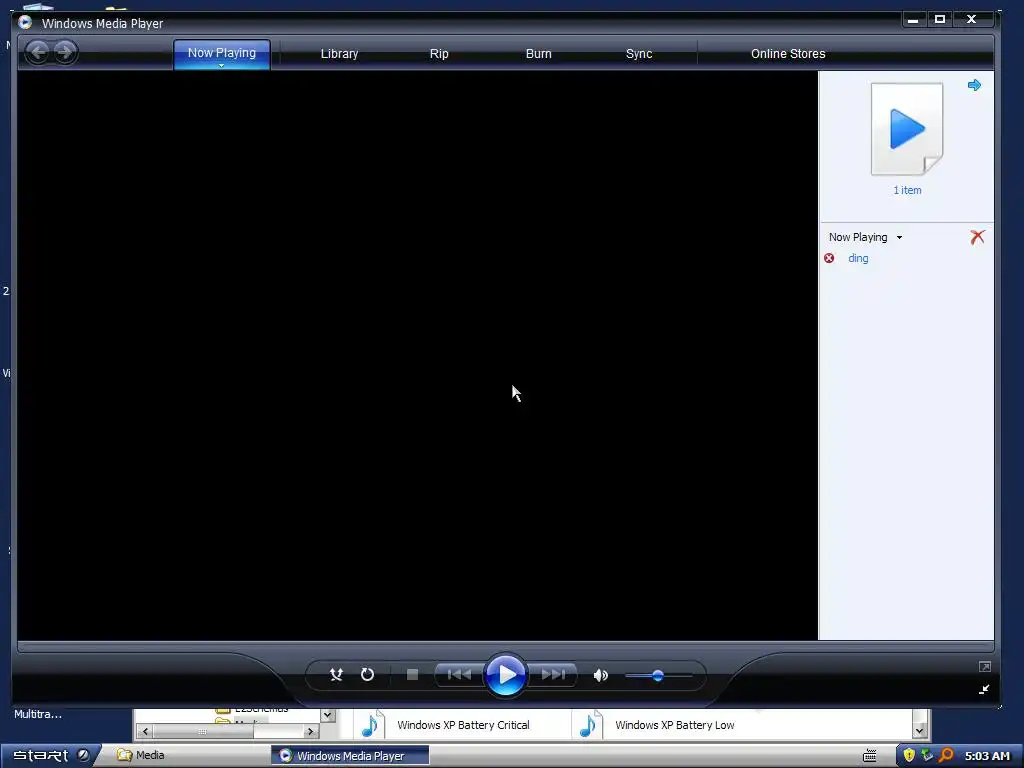Mute the sound via speaker icon

pos(600,675)
